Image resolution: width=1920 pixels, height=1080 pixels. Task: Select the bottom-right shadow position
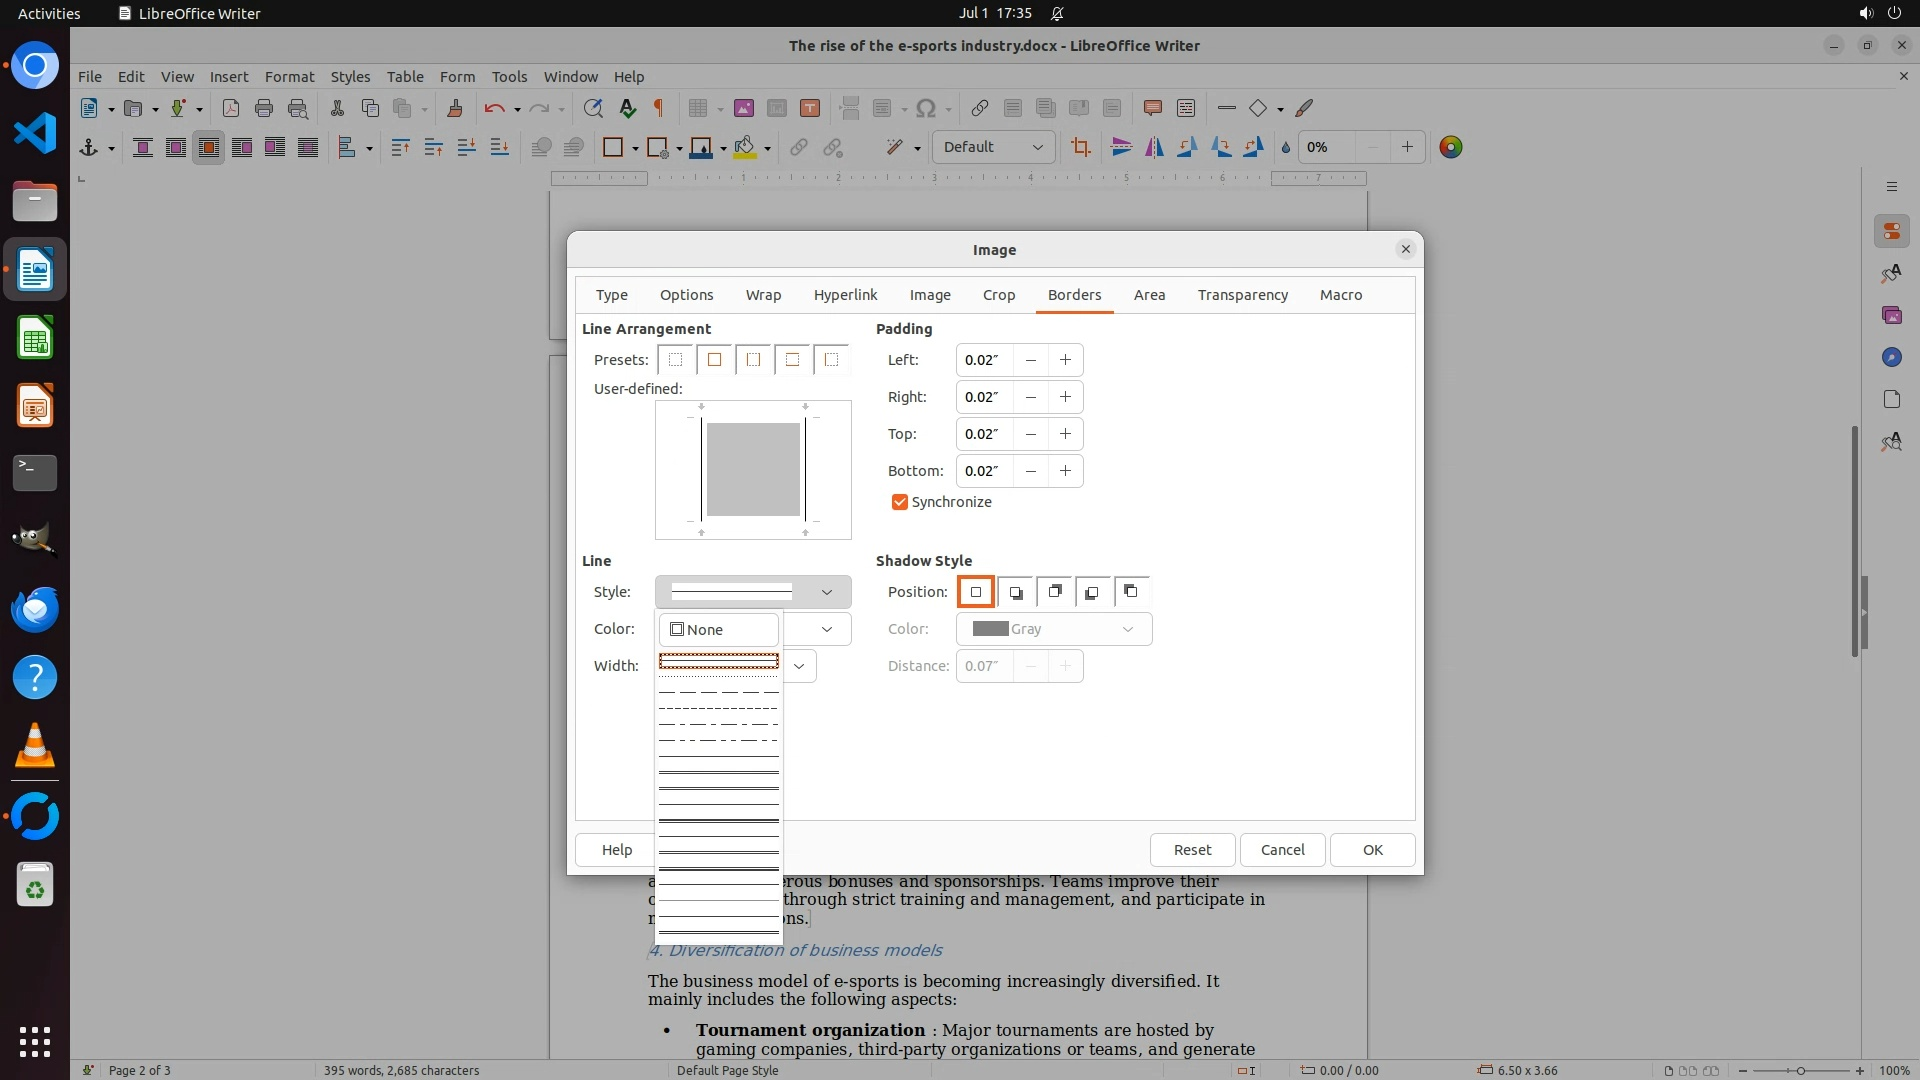tap(1016, 592)
